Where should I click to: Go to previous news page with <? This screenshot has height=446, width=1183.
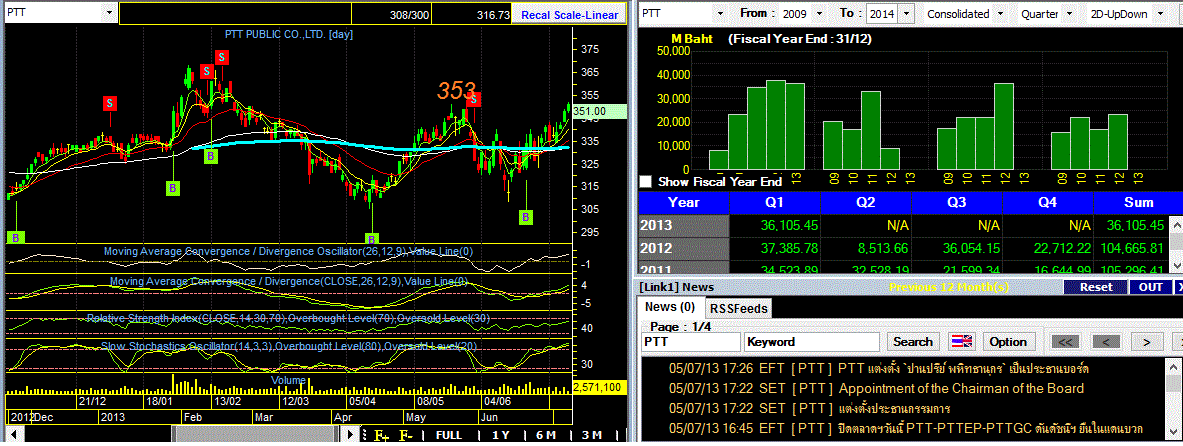point(1106,342)
